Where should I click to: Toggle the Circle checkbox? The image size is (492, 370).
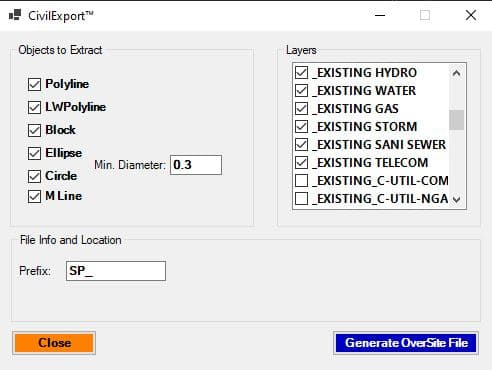[34, 176]
